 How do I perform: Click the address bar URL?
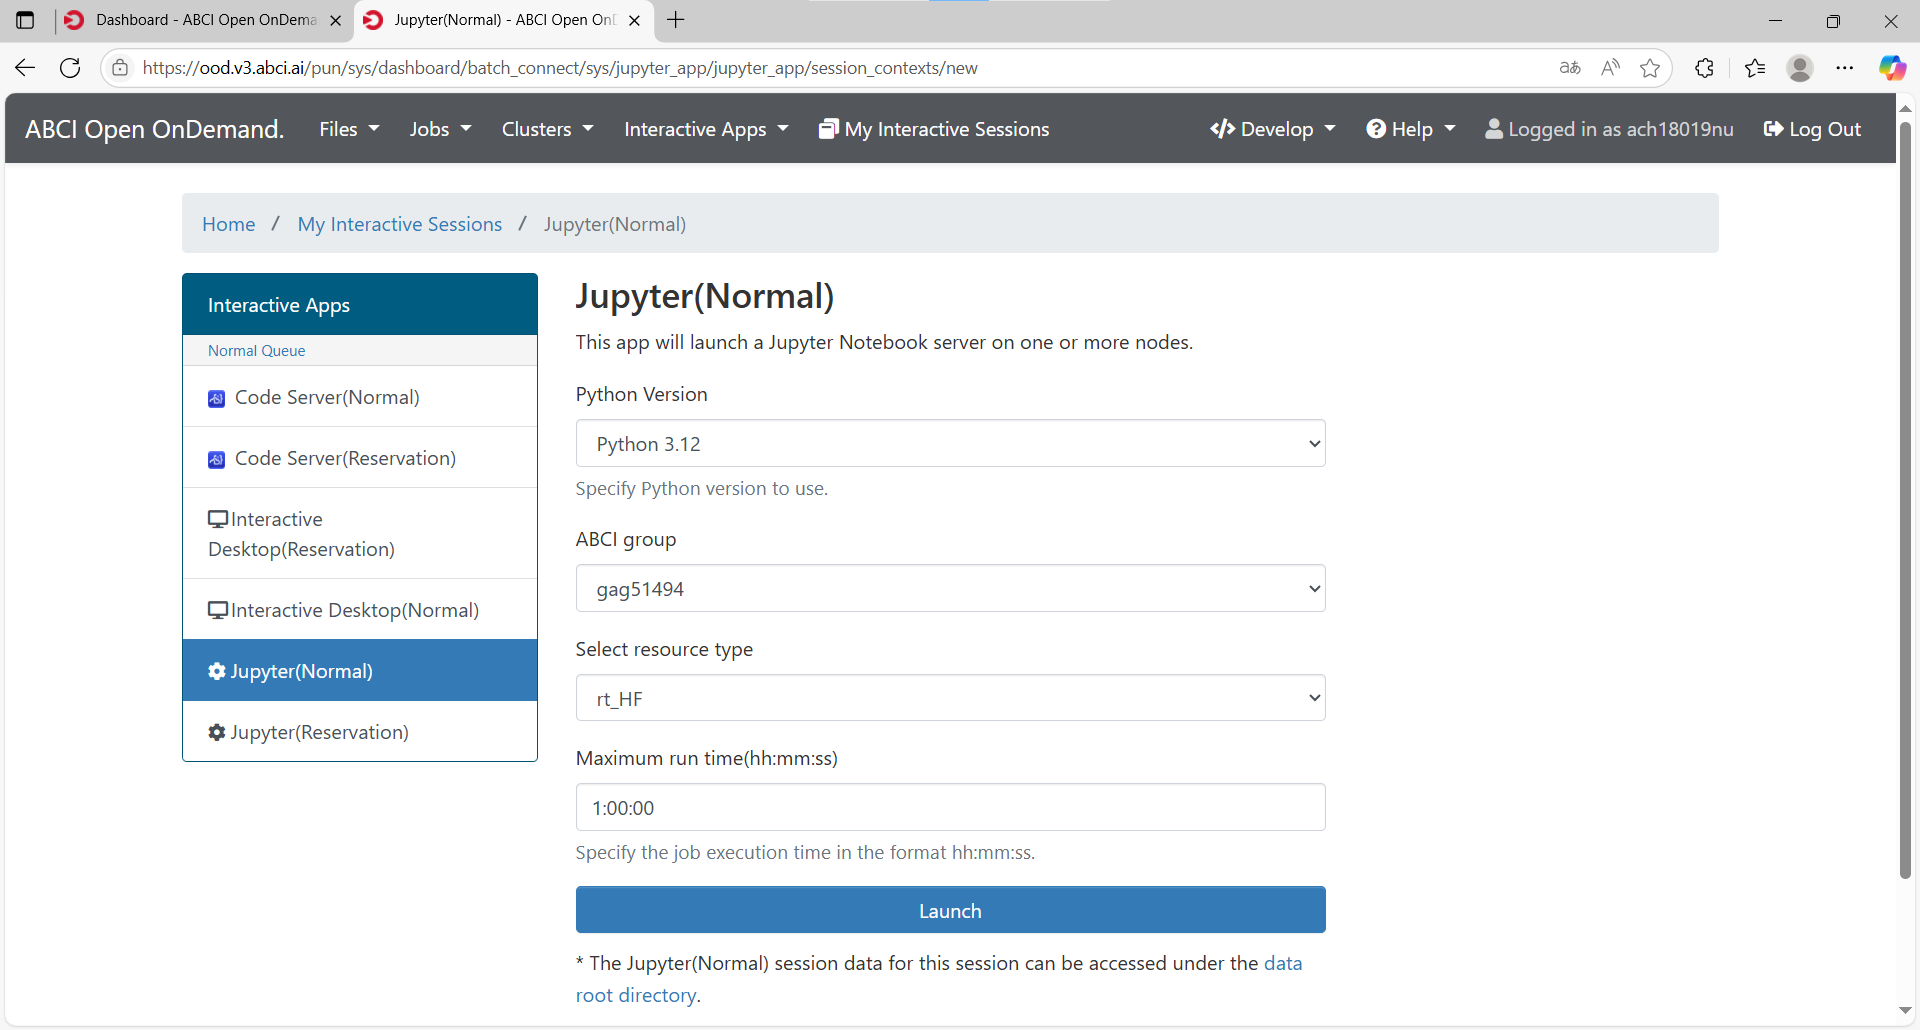pyautogui.click(x=560, y=68)
